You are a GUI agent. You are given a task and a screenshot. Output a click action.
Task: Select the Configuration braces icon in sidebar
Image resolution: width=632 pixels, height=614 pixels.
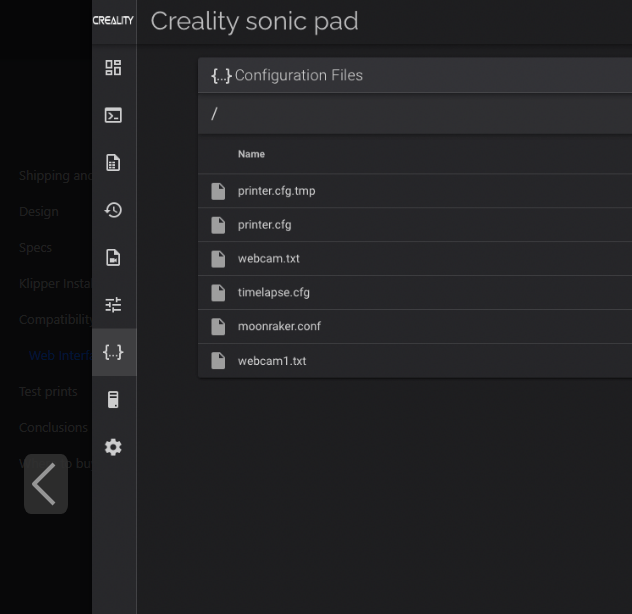coord(113,352)
